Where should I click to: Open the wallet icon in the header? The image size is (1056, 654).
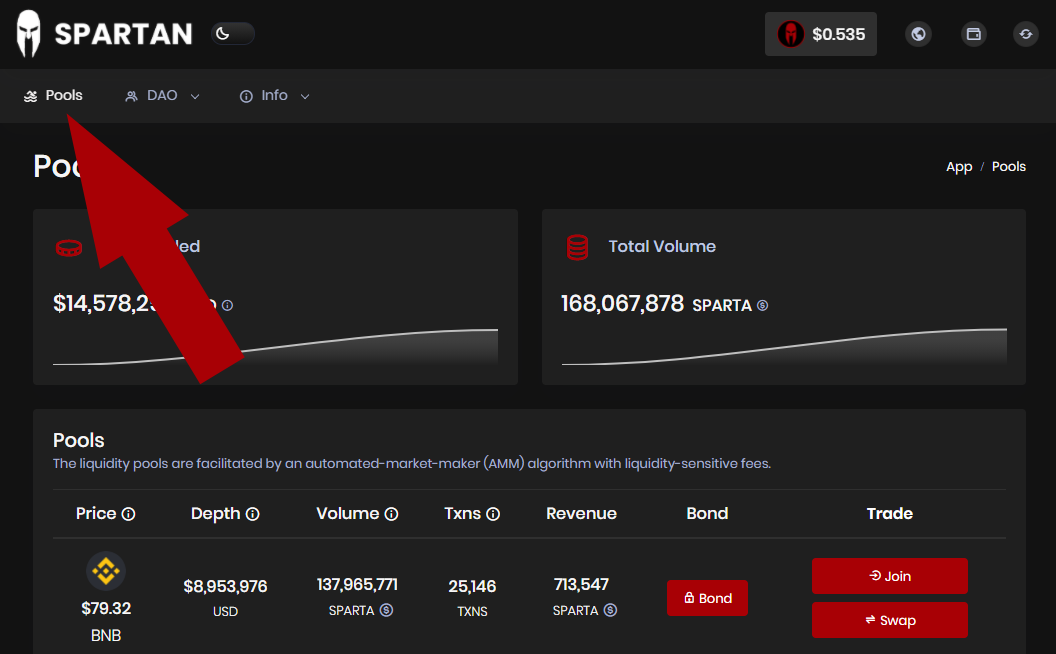point(973,34)
